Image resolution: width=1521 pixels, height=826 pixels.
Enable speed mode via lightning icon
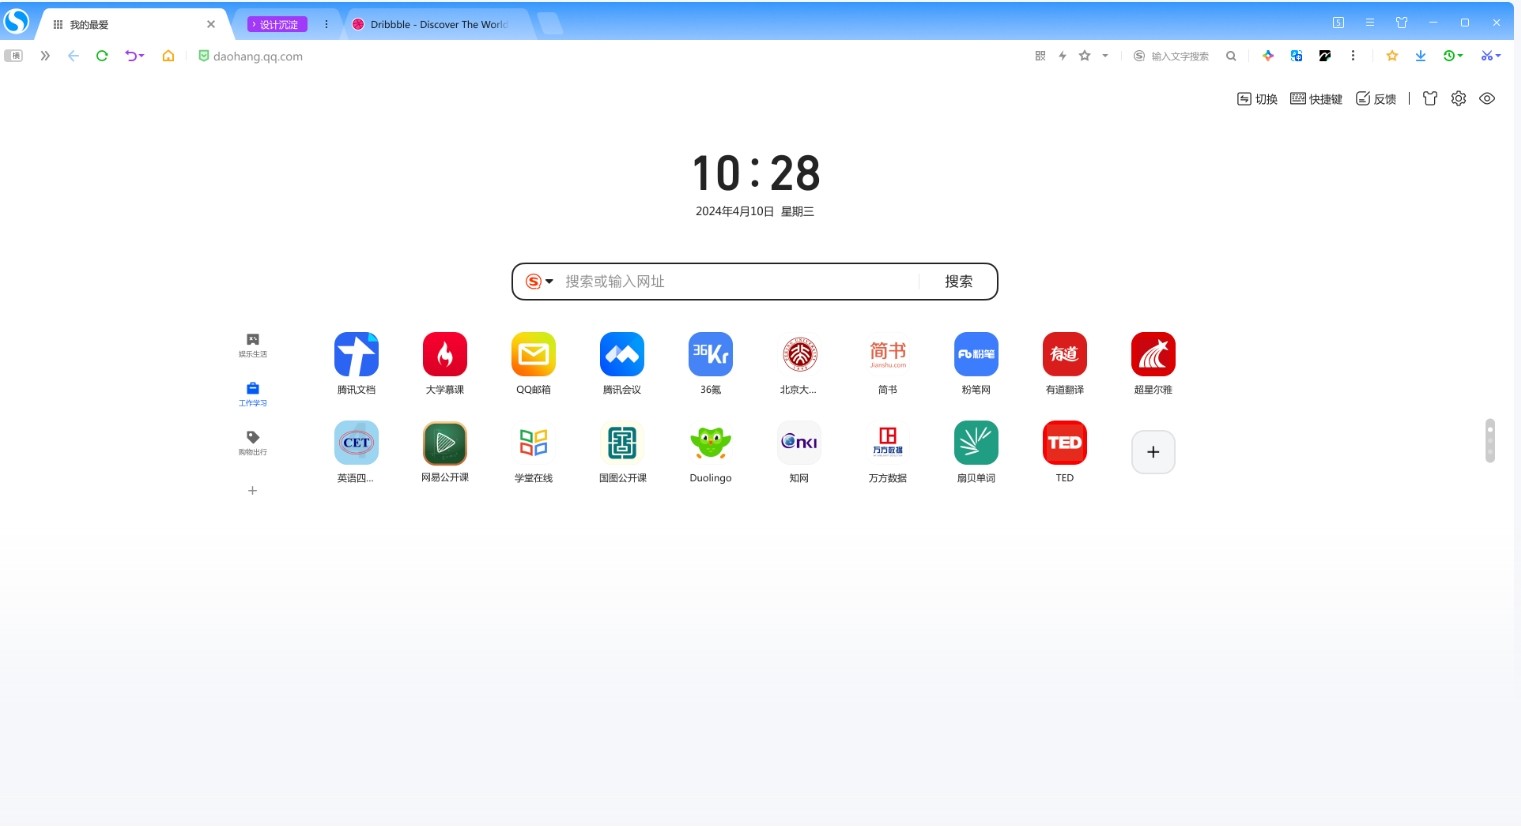click(1062, 56)
